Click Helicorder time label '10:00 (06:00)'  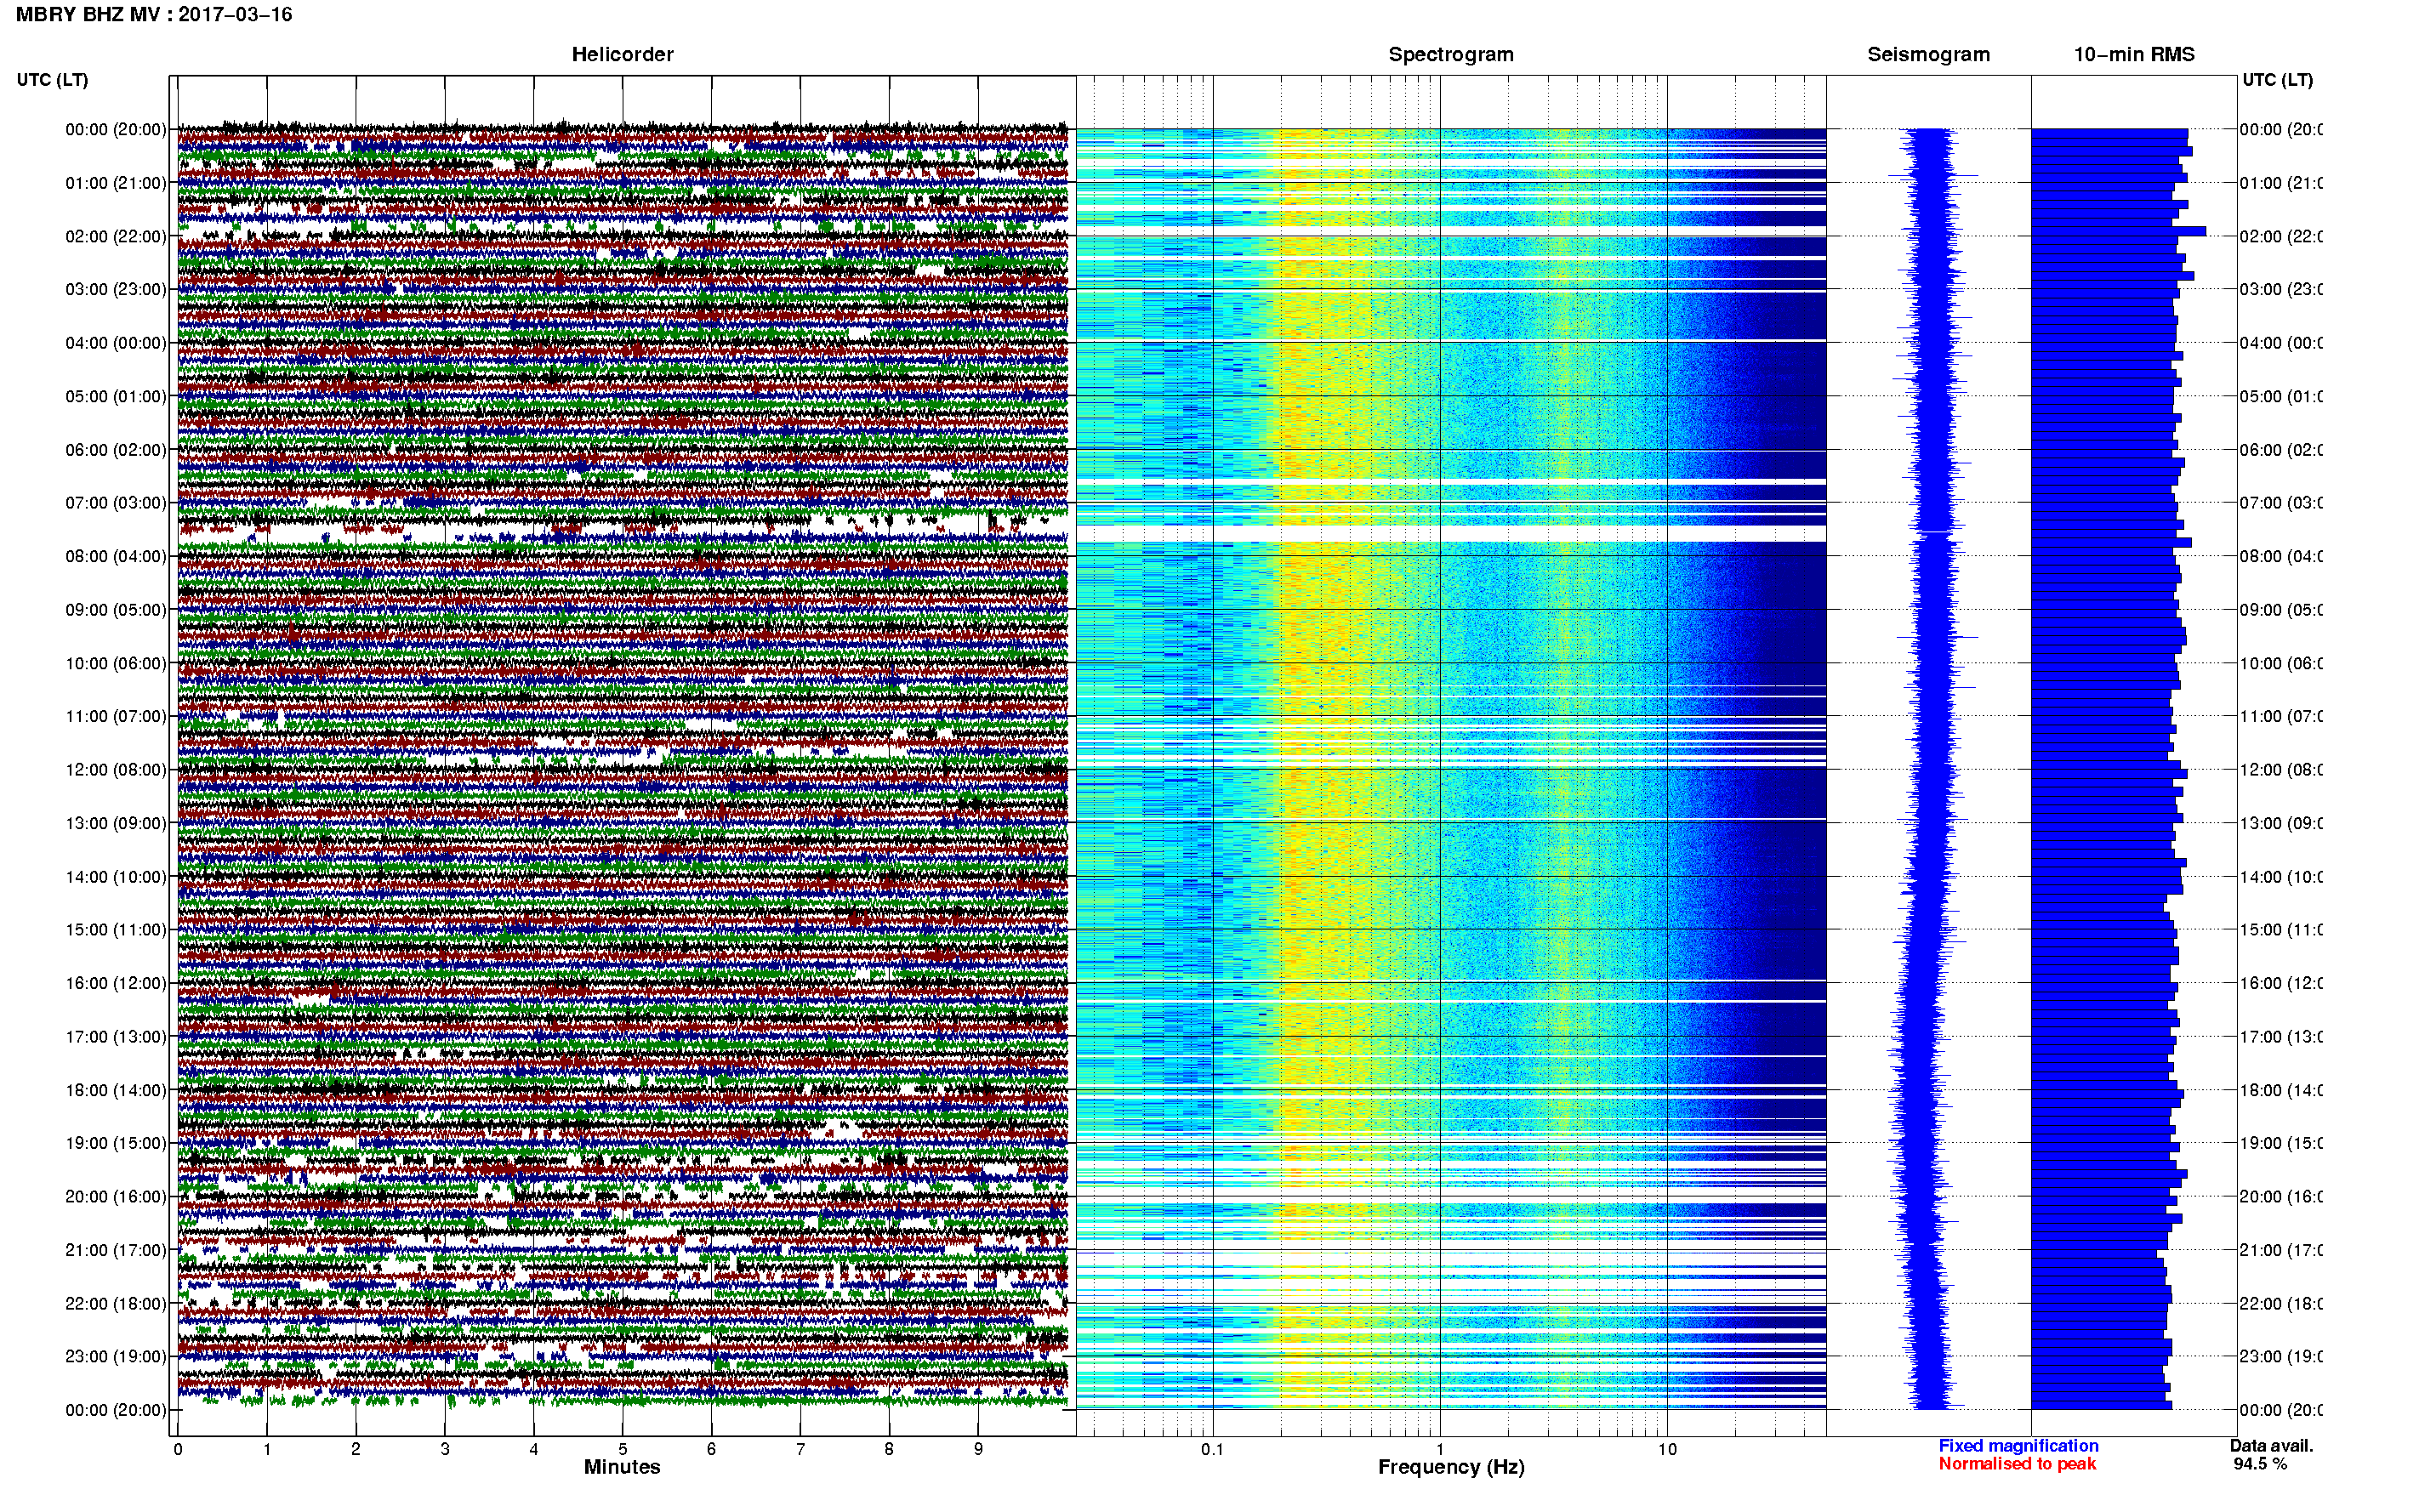116,663
